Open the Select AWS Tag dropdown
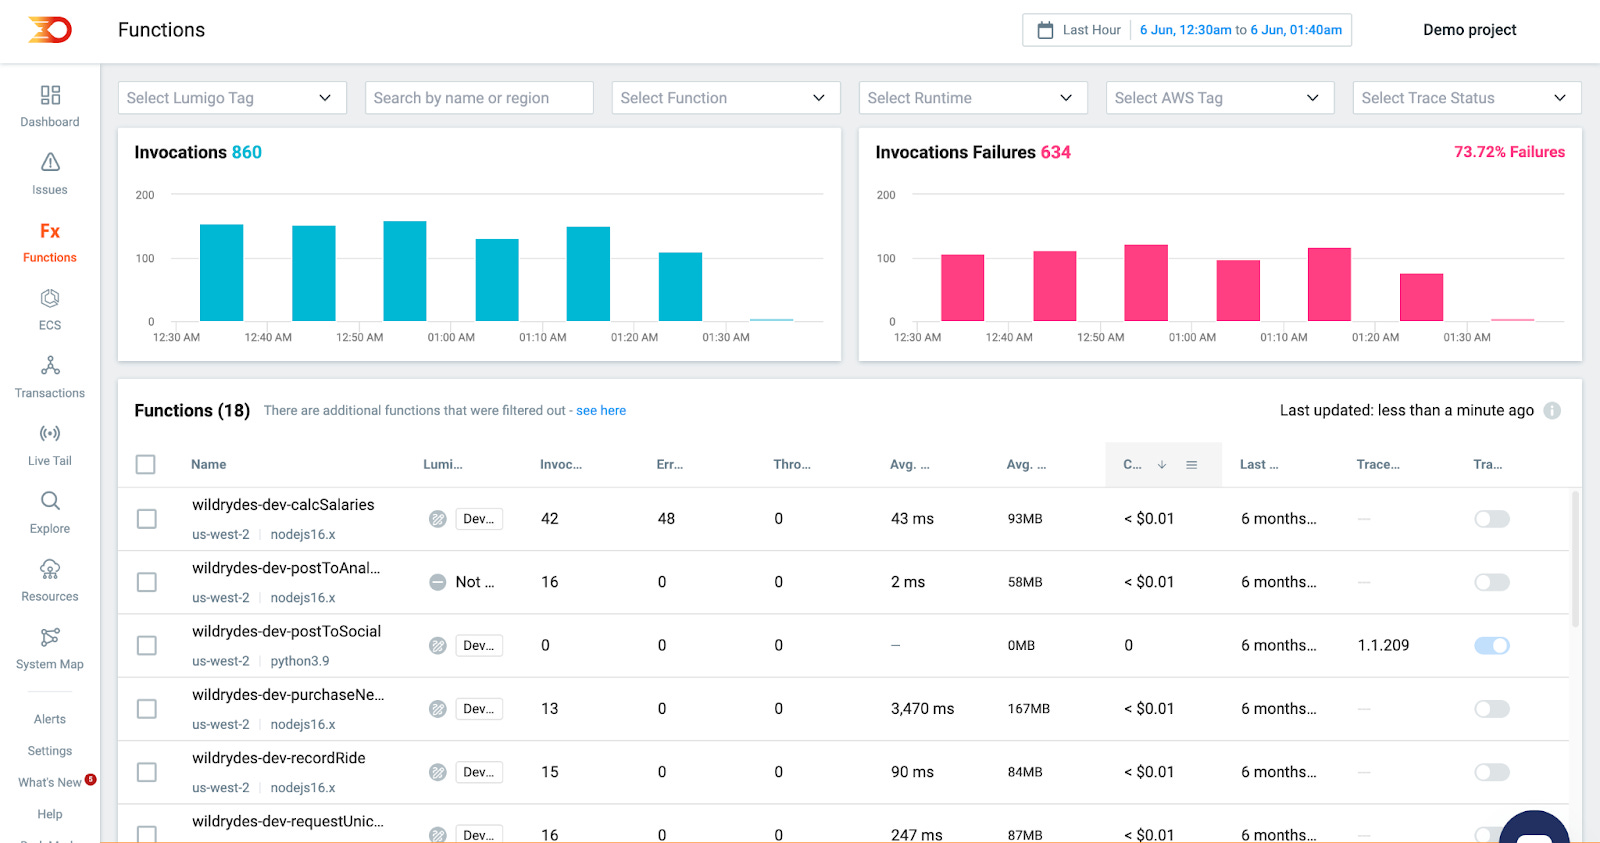Screen dimensions: 1600x843 1220,98
